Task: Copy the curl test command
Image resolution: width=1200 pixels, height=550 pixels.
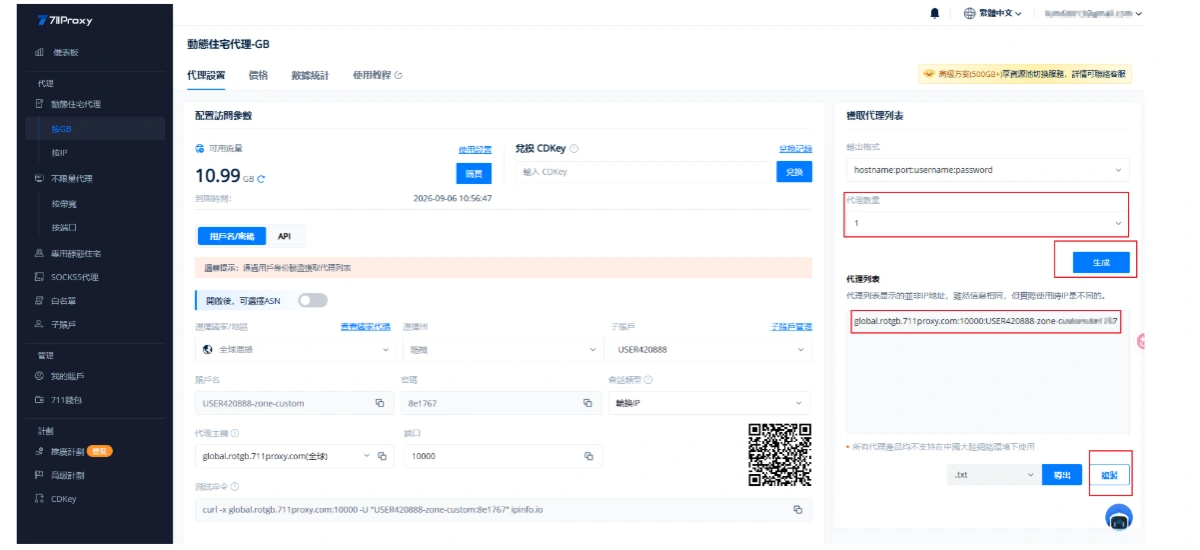Action: pyautogui.click(x=797, y=510)
